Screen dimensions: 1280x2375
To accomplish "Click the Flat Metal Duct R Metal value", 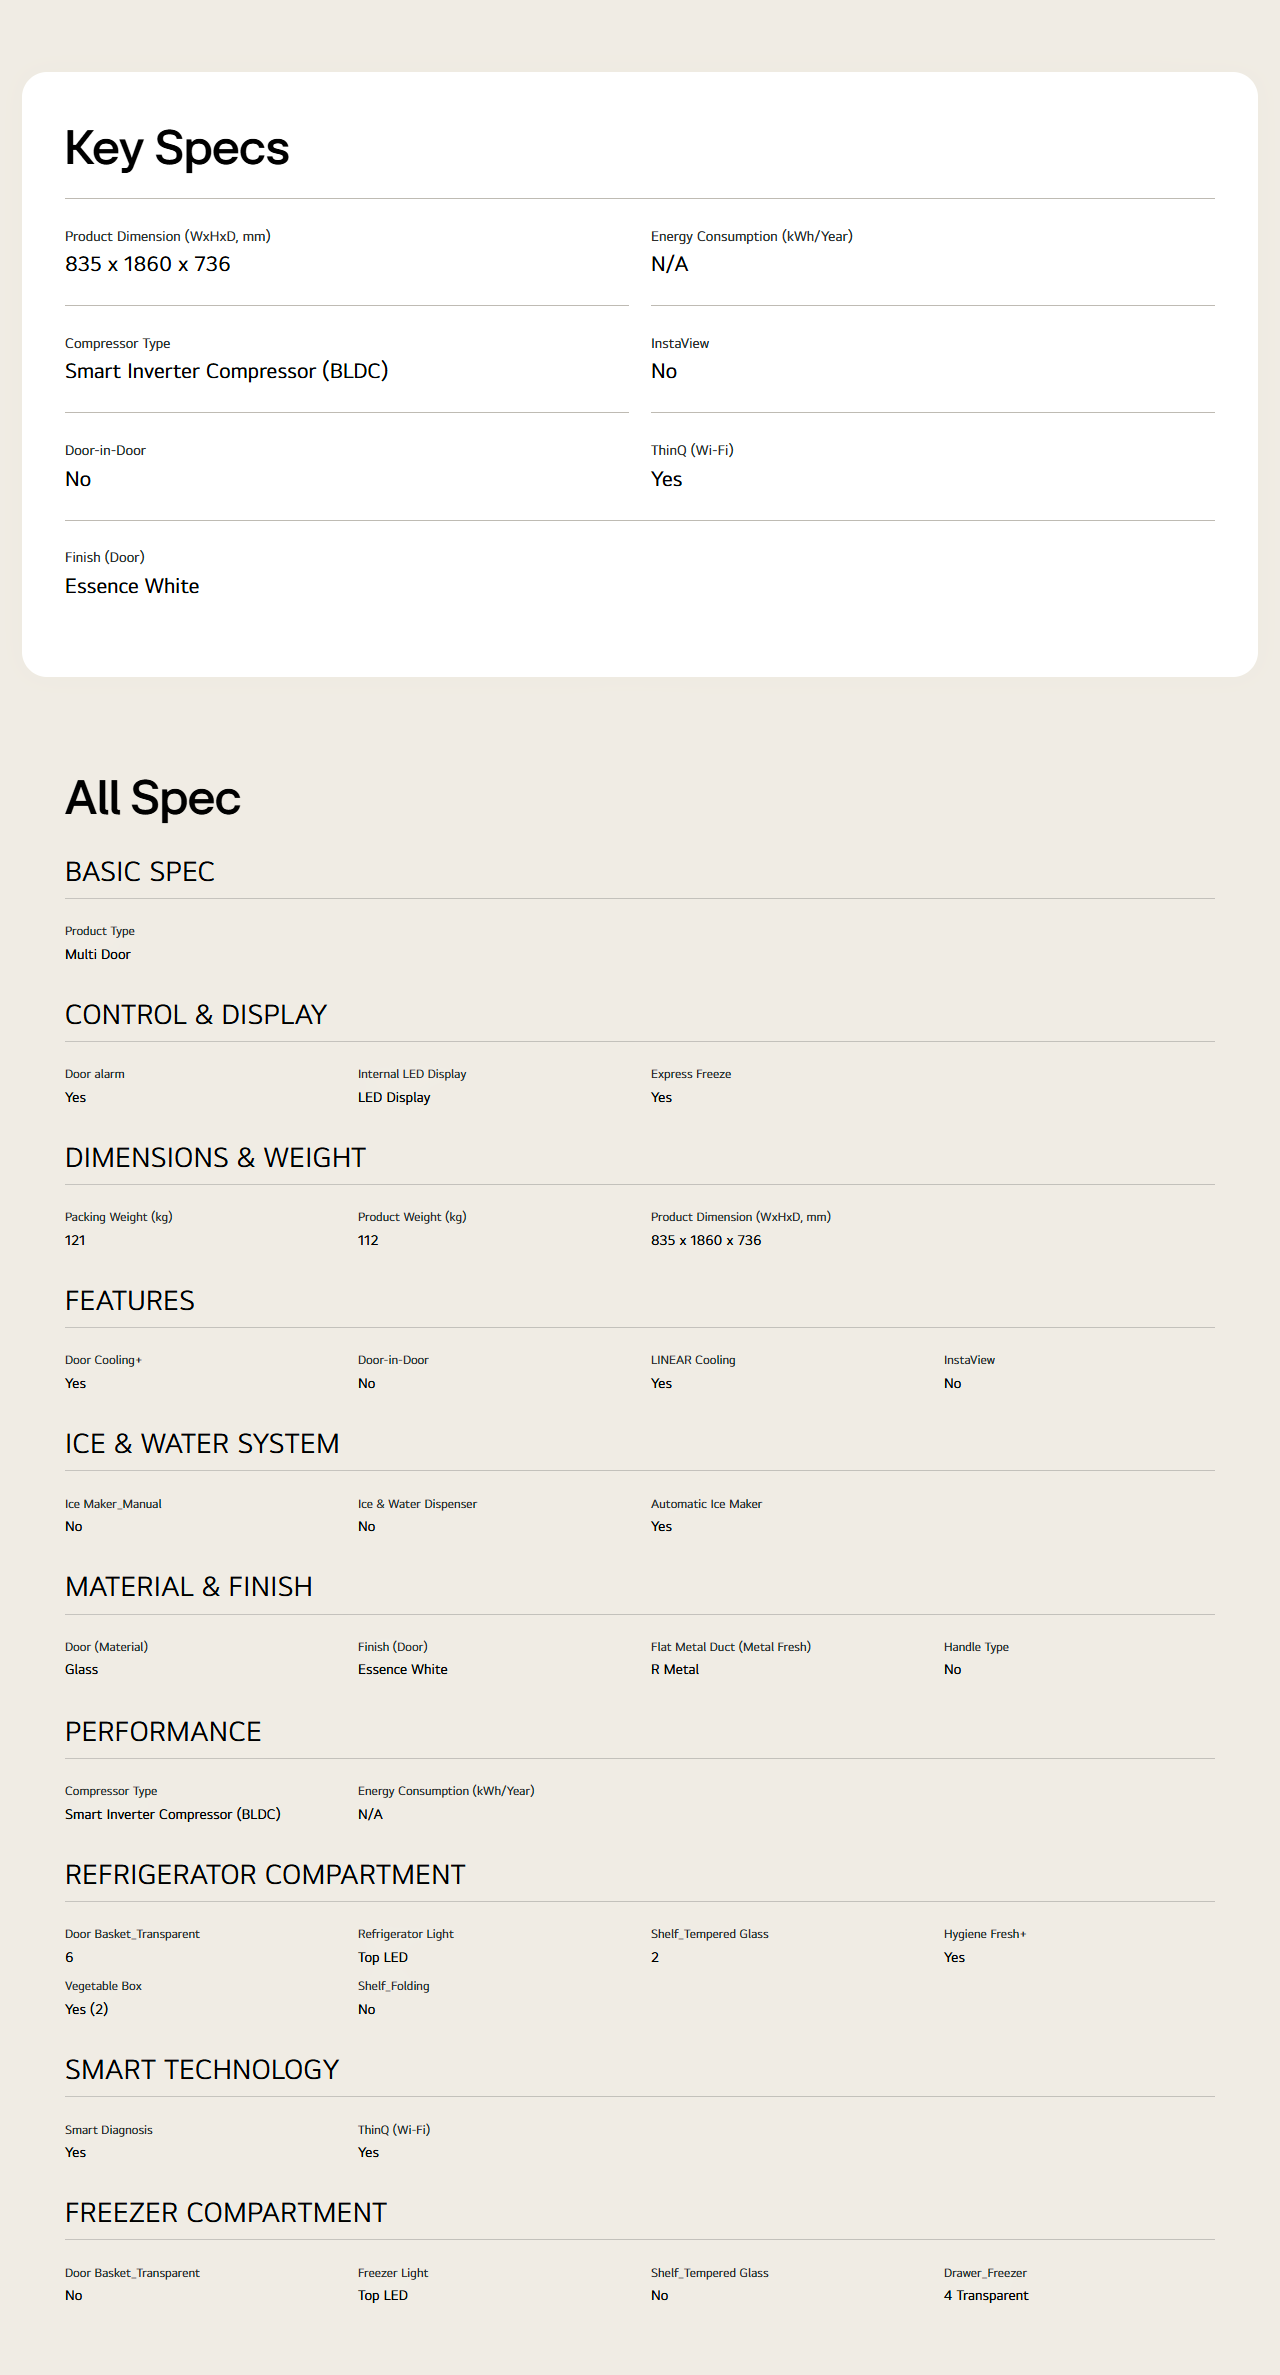I will 675,1669.
